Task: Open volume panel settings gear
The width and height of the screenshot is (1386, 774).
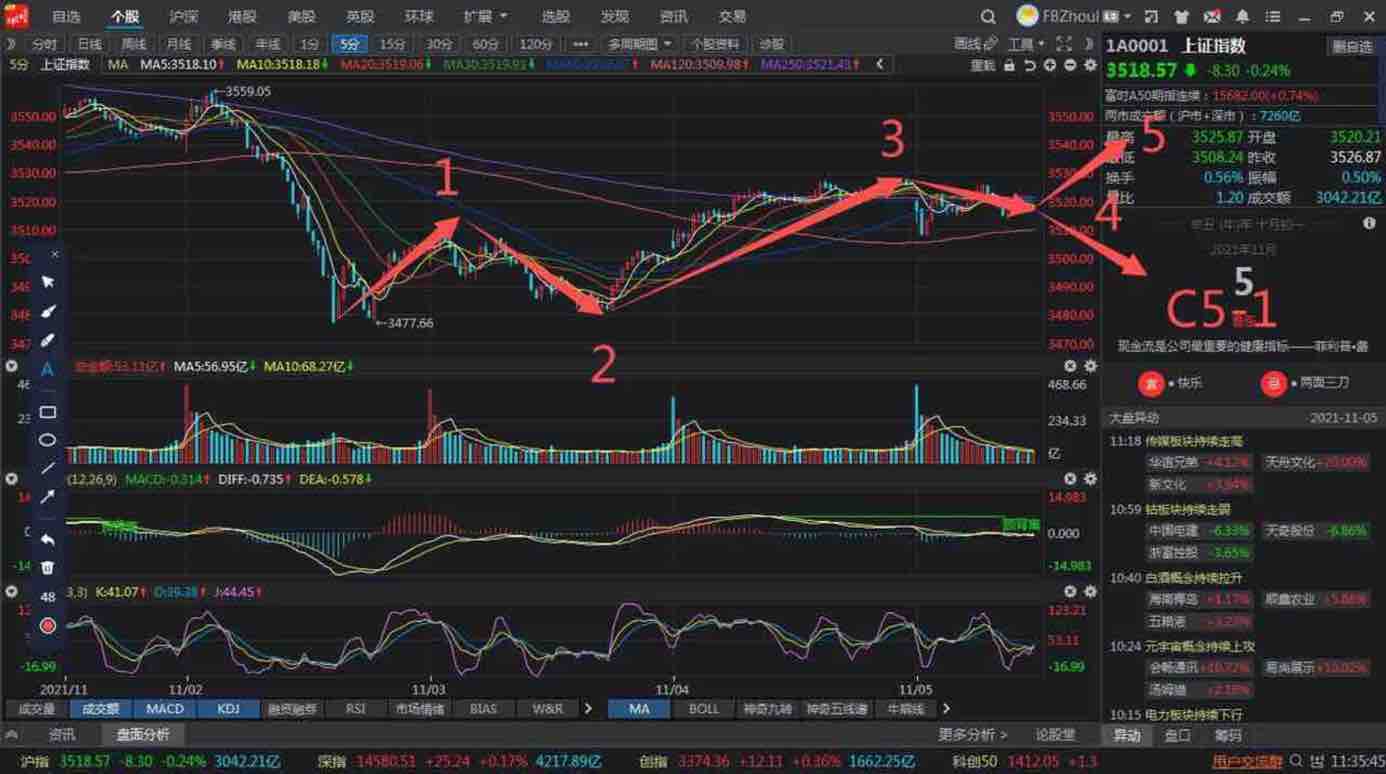Action: point(1090,367)
